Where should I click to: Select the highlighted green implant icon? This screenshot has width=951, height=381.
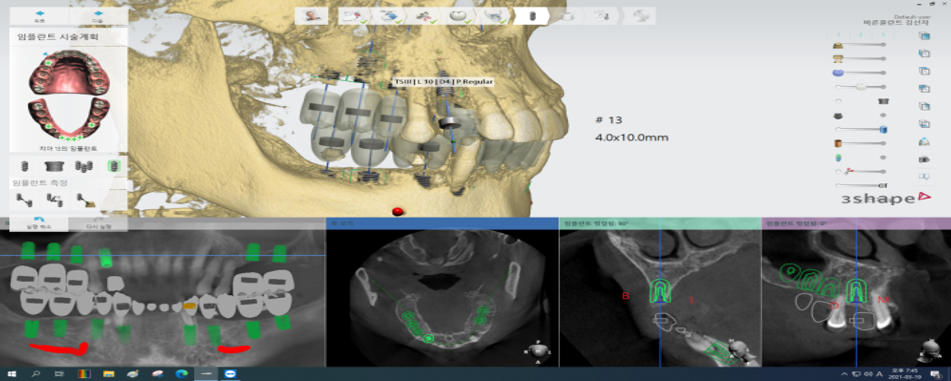click(113, 165)
